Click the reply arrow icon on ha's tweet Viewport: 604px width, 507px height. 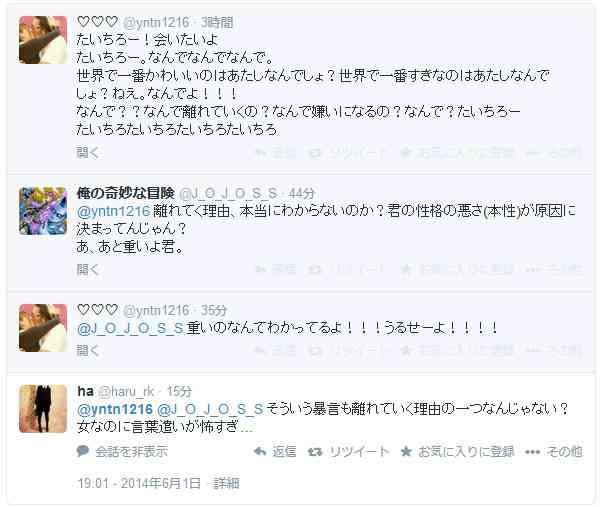(x=260, y=451)
